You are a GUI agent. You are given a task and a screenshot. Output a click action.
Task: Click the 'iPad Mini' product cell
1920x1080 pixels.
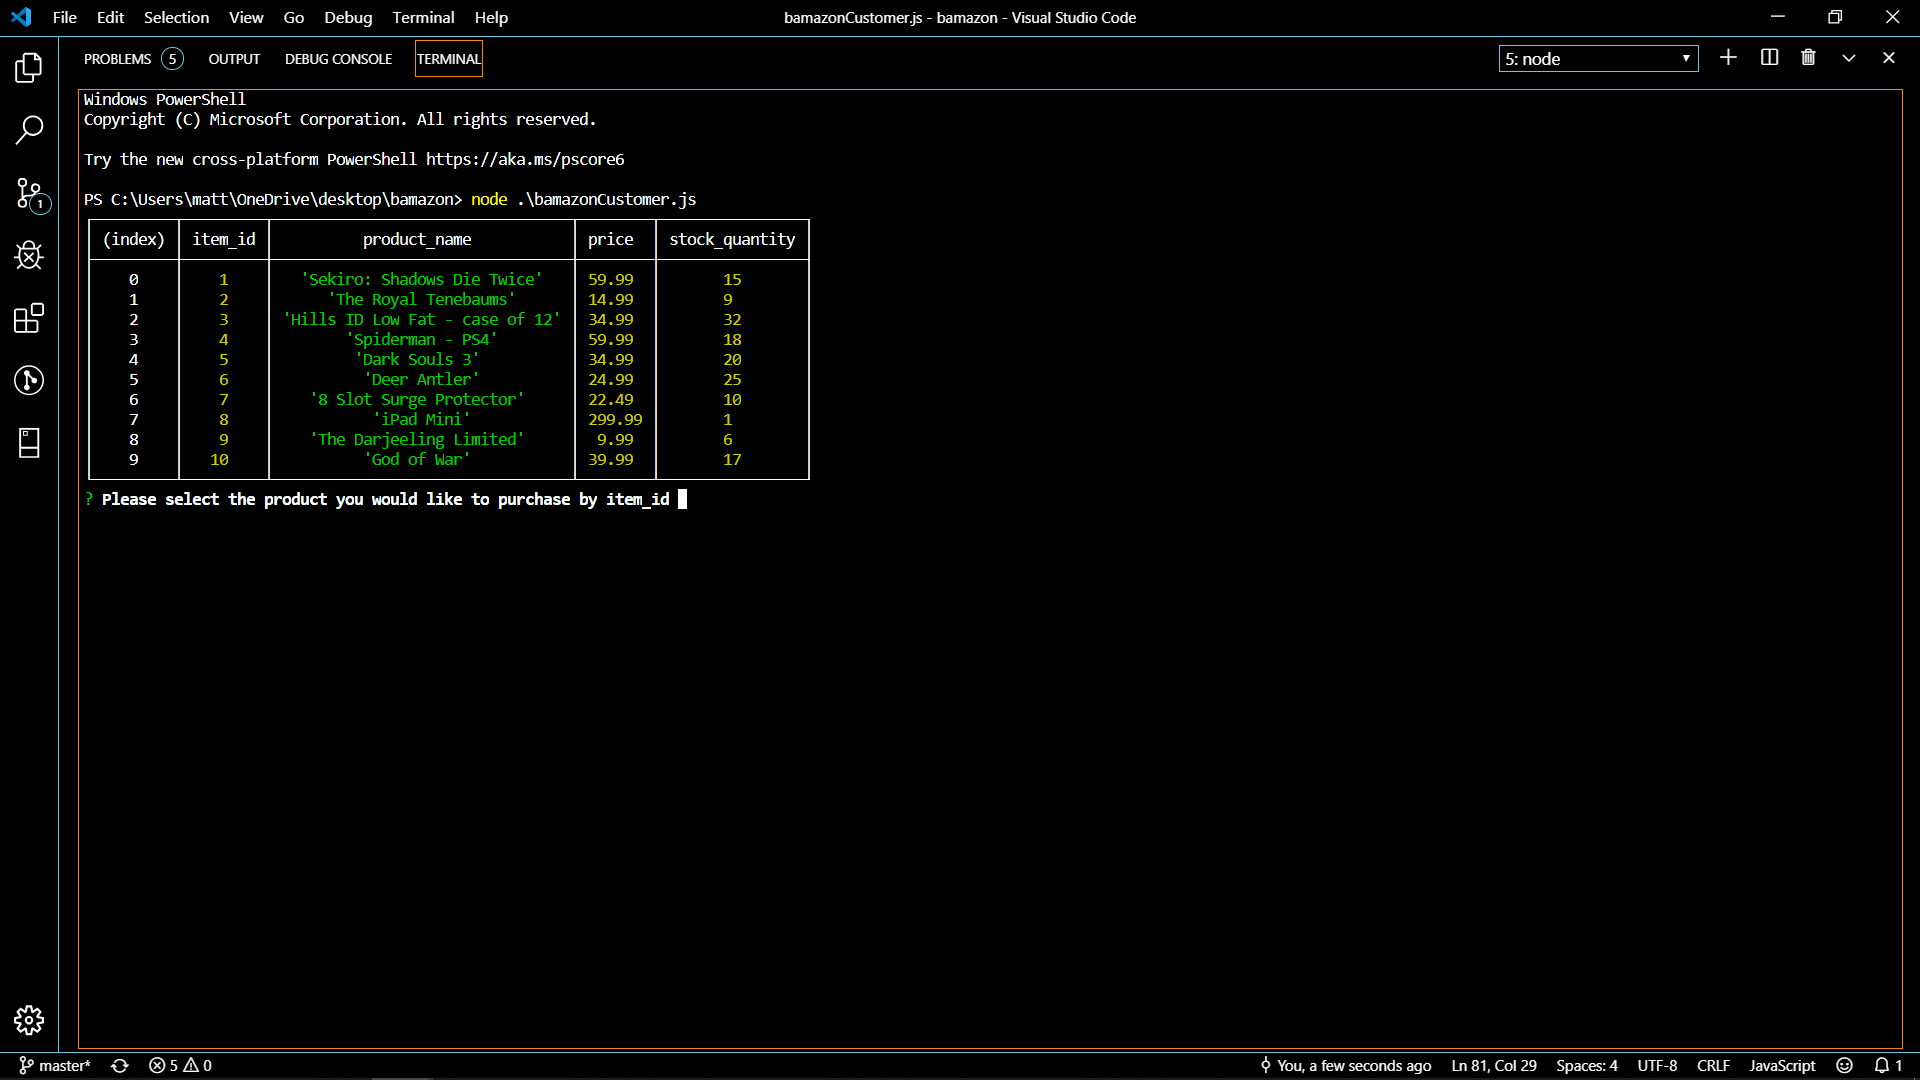coord(421,419)
